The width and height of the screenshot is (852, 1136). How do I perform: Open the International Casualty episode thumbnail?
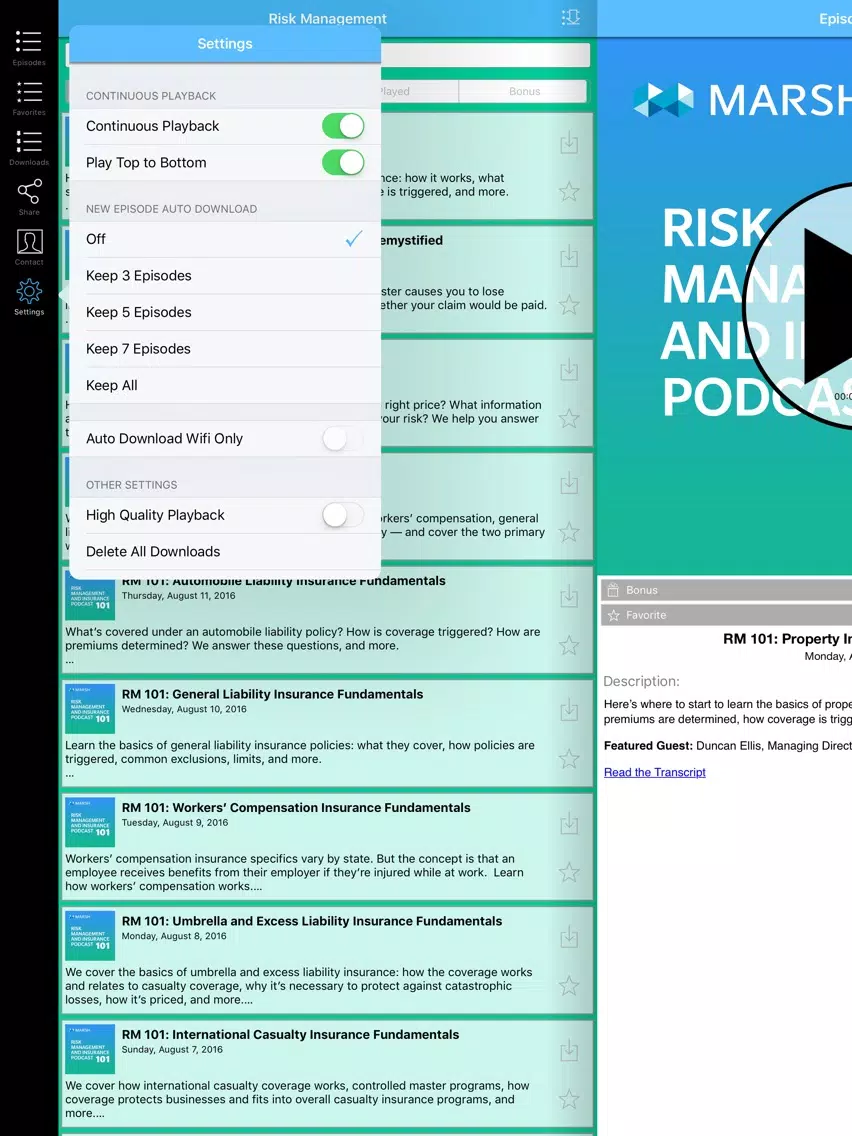(90, 1049)
